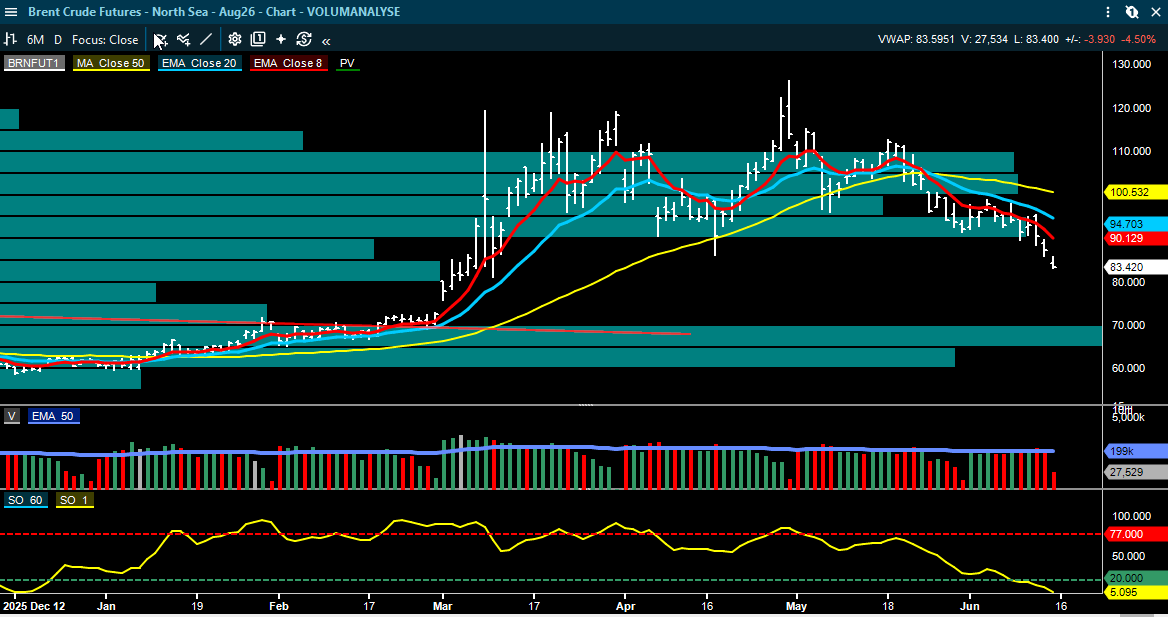Viewport: 1168px width, 617px height.
Task: Select the EMA 50 volume label
Action: 53,417
